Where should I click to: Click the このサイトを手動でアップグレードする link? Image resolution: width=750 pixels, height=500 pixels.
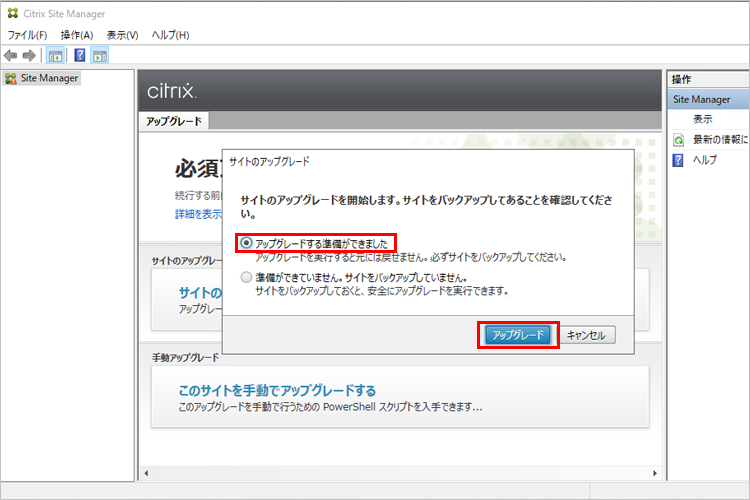277,390
